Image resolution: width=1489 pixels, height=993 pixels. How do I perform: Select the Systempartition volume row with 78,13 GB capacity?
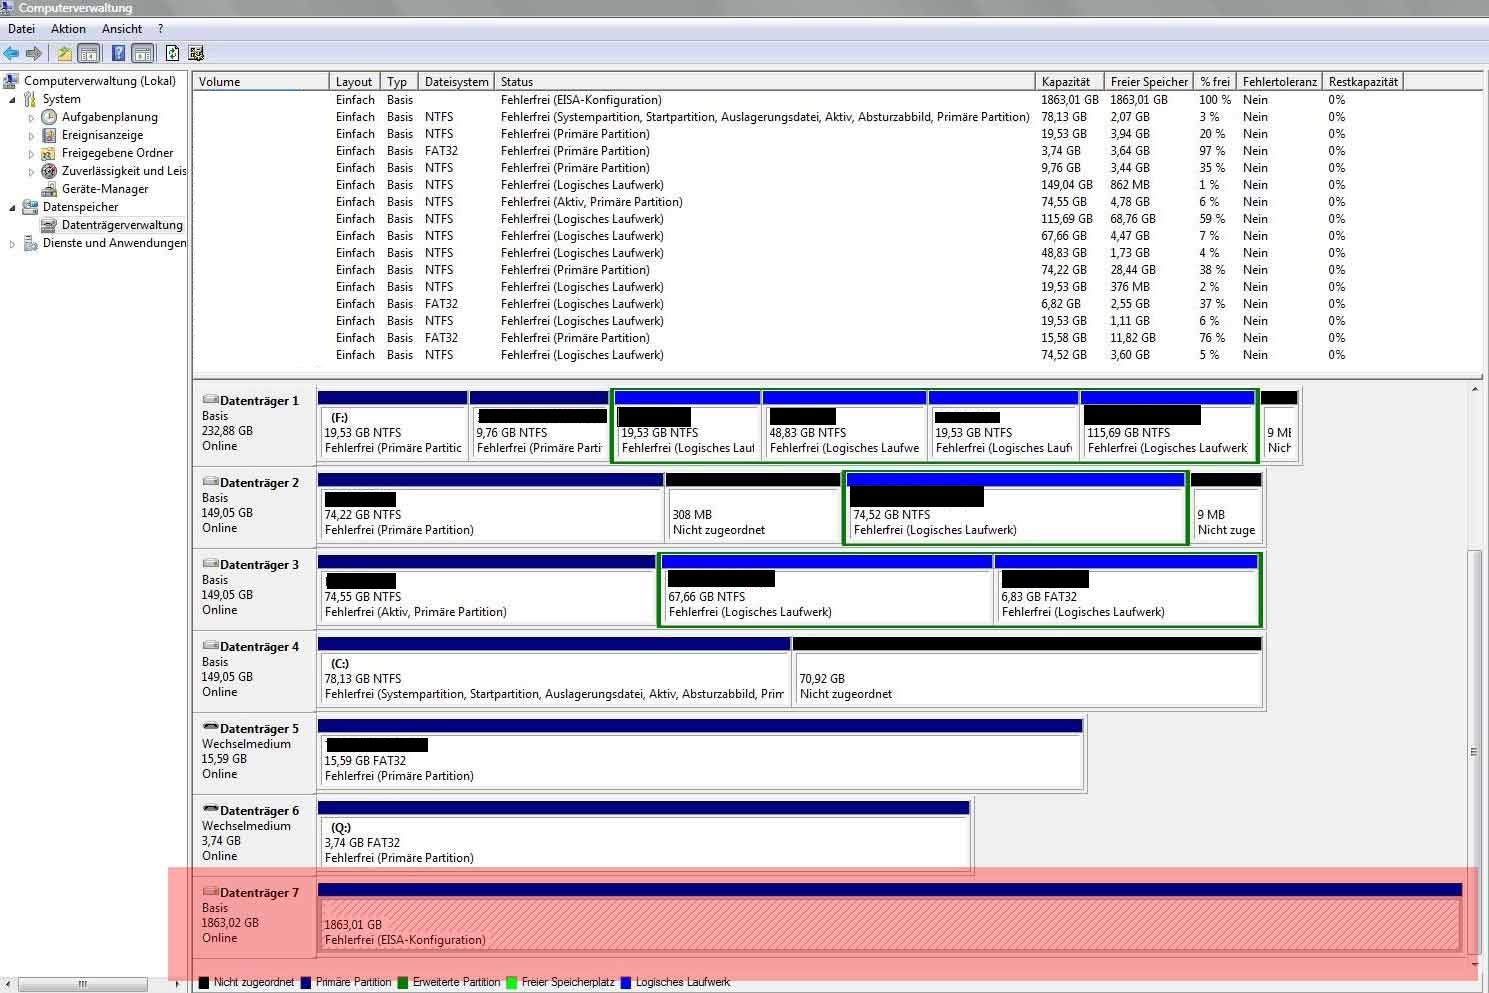(838, 117)
